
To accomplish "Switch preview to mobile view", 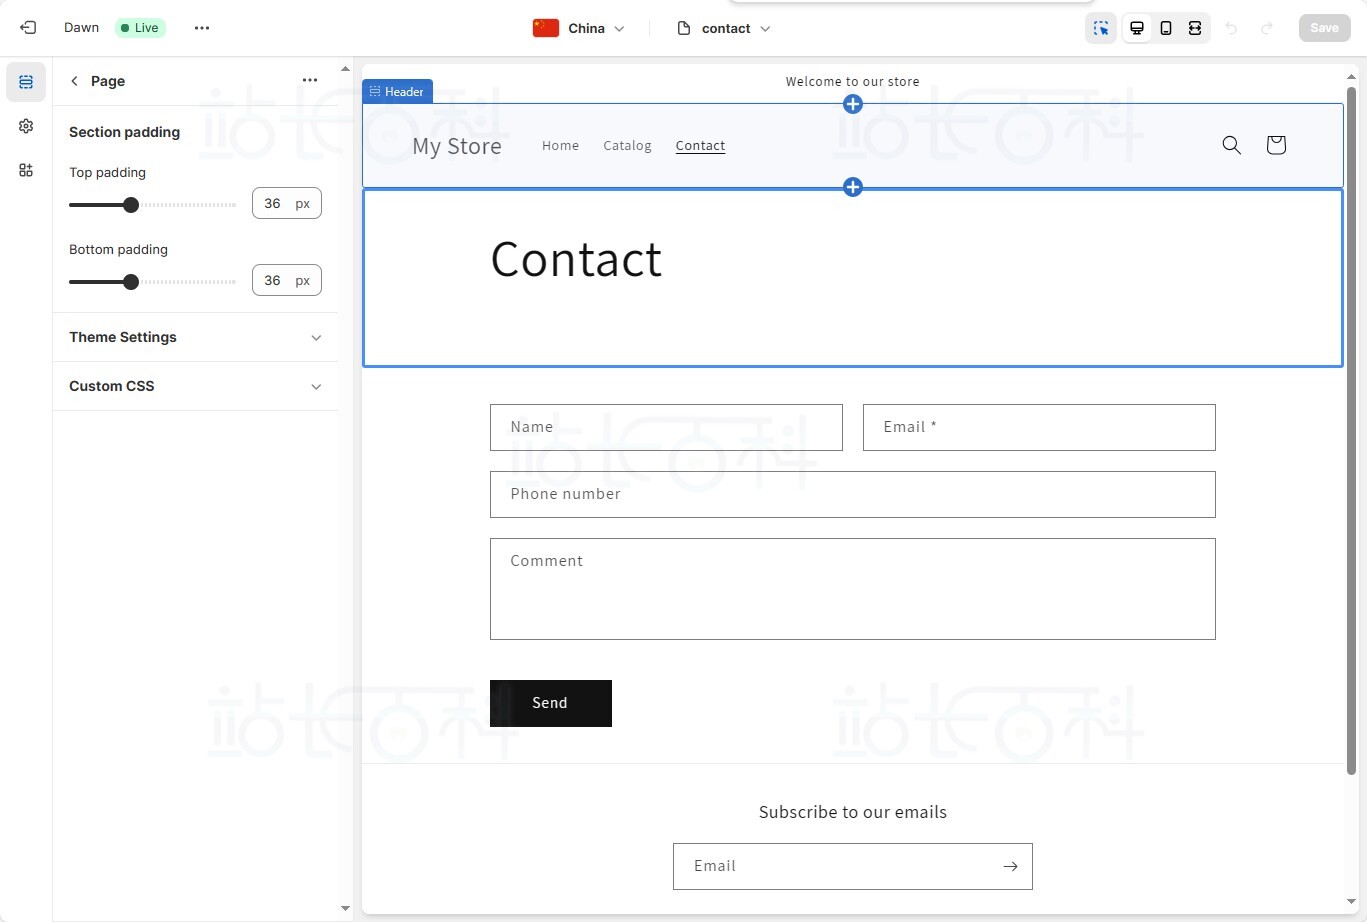I will [x=1165, y=27].
